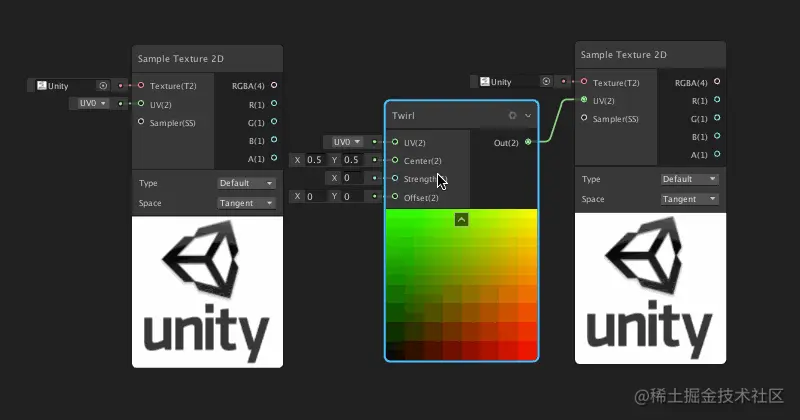800x420 pixels.
Task: Click Center Y field showing 0.5
Action: tap(353, 160)
